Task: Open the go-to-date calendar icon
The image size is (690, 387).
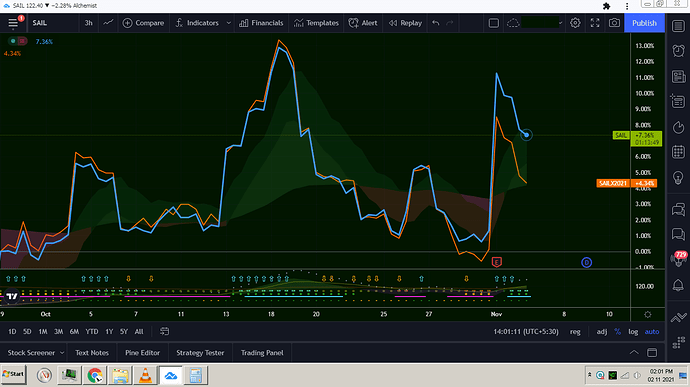Action: click(164, 332)
